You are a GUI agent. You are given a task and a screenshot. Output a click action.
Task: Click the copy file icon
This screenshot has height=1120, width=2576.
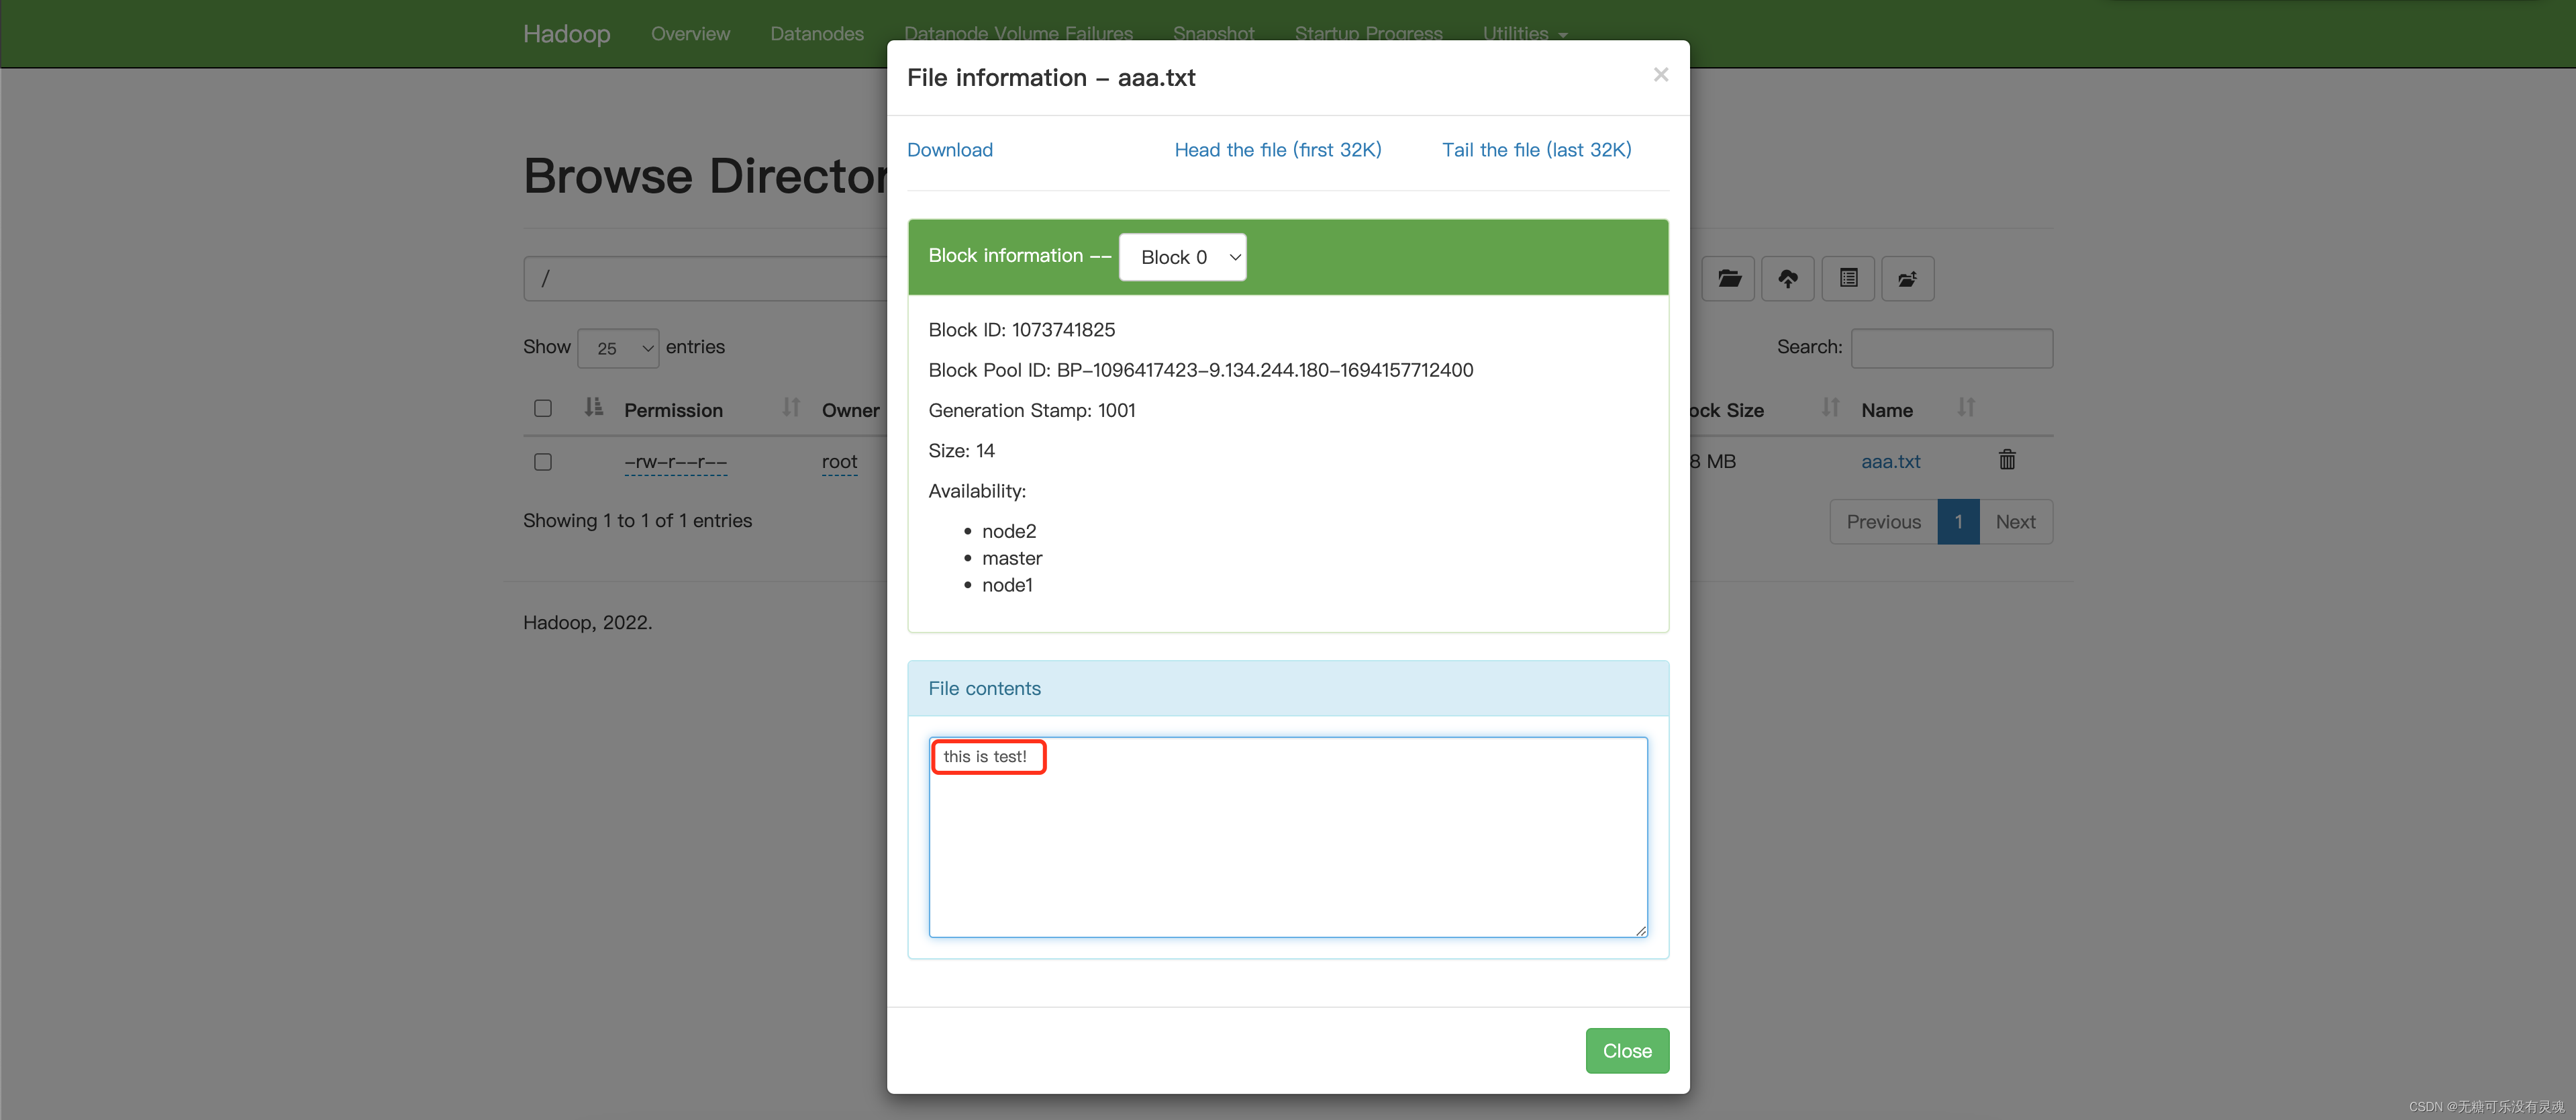click(x=1846, y=278)
